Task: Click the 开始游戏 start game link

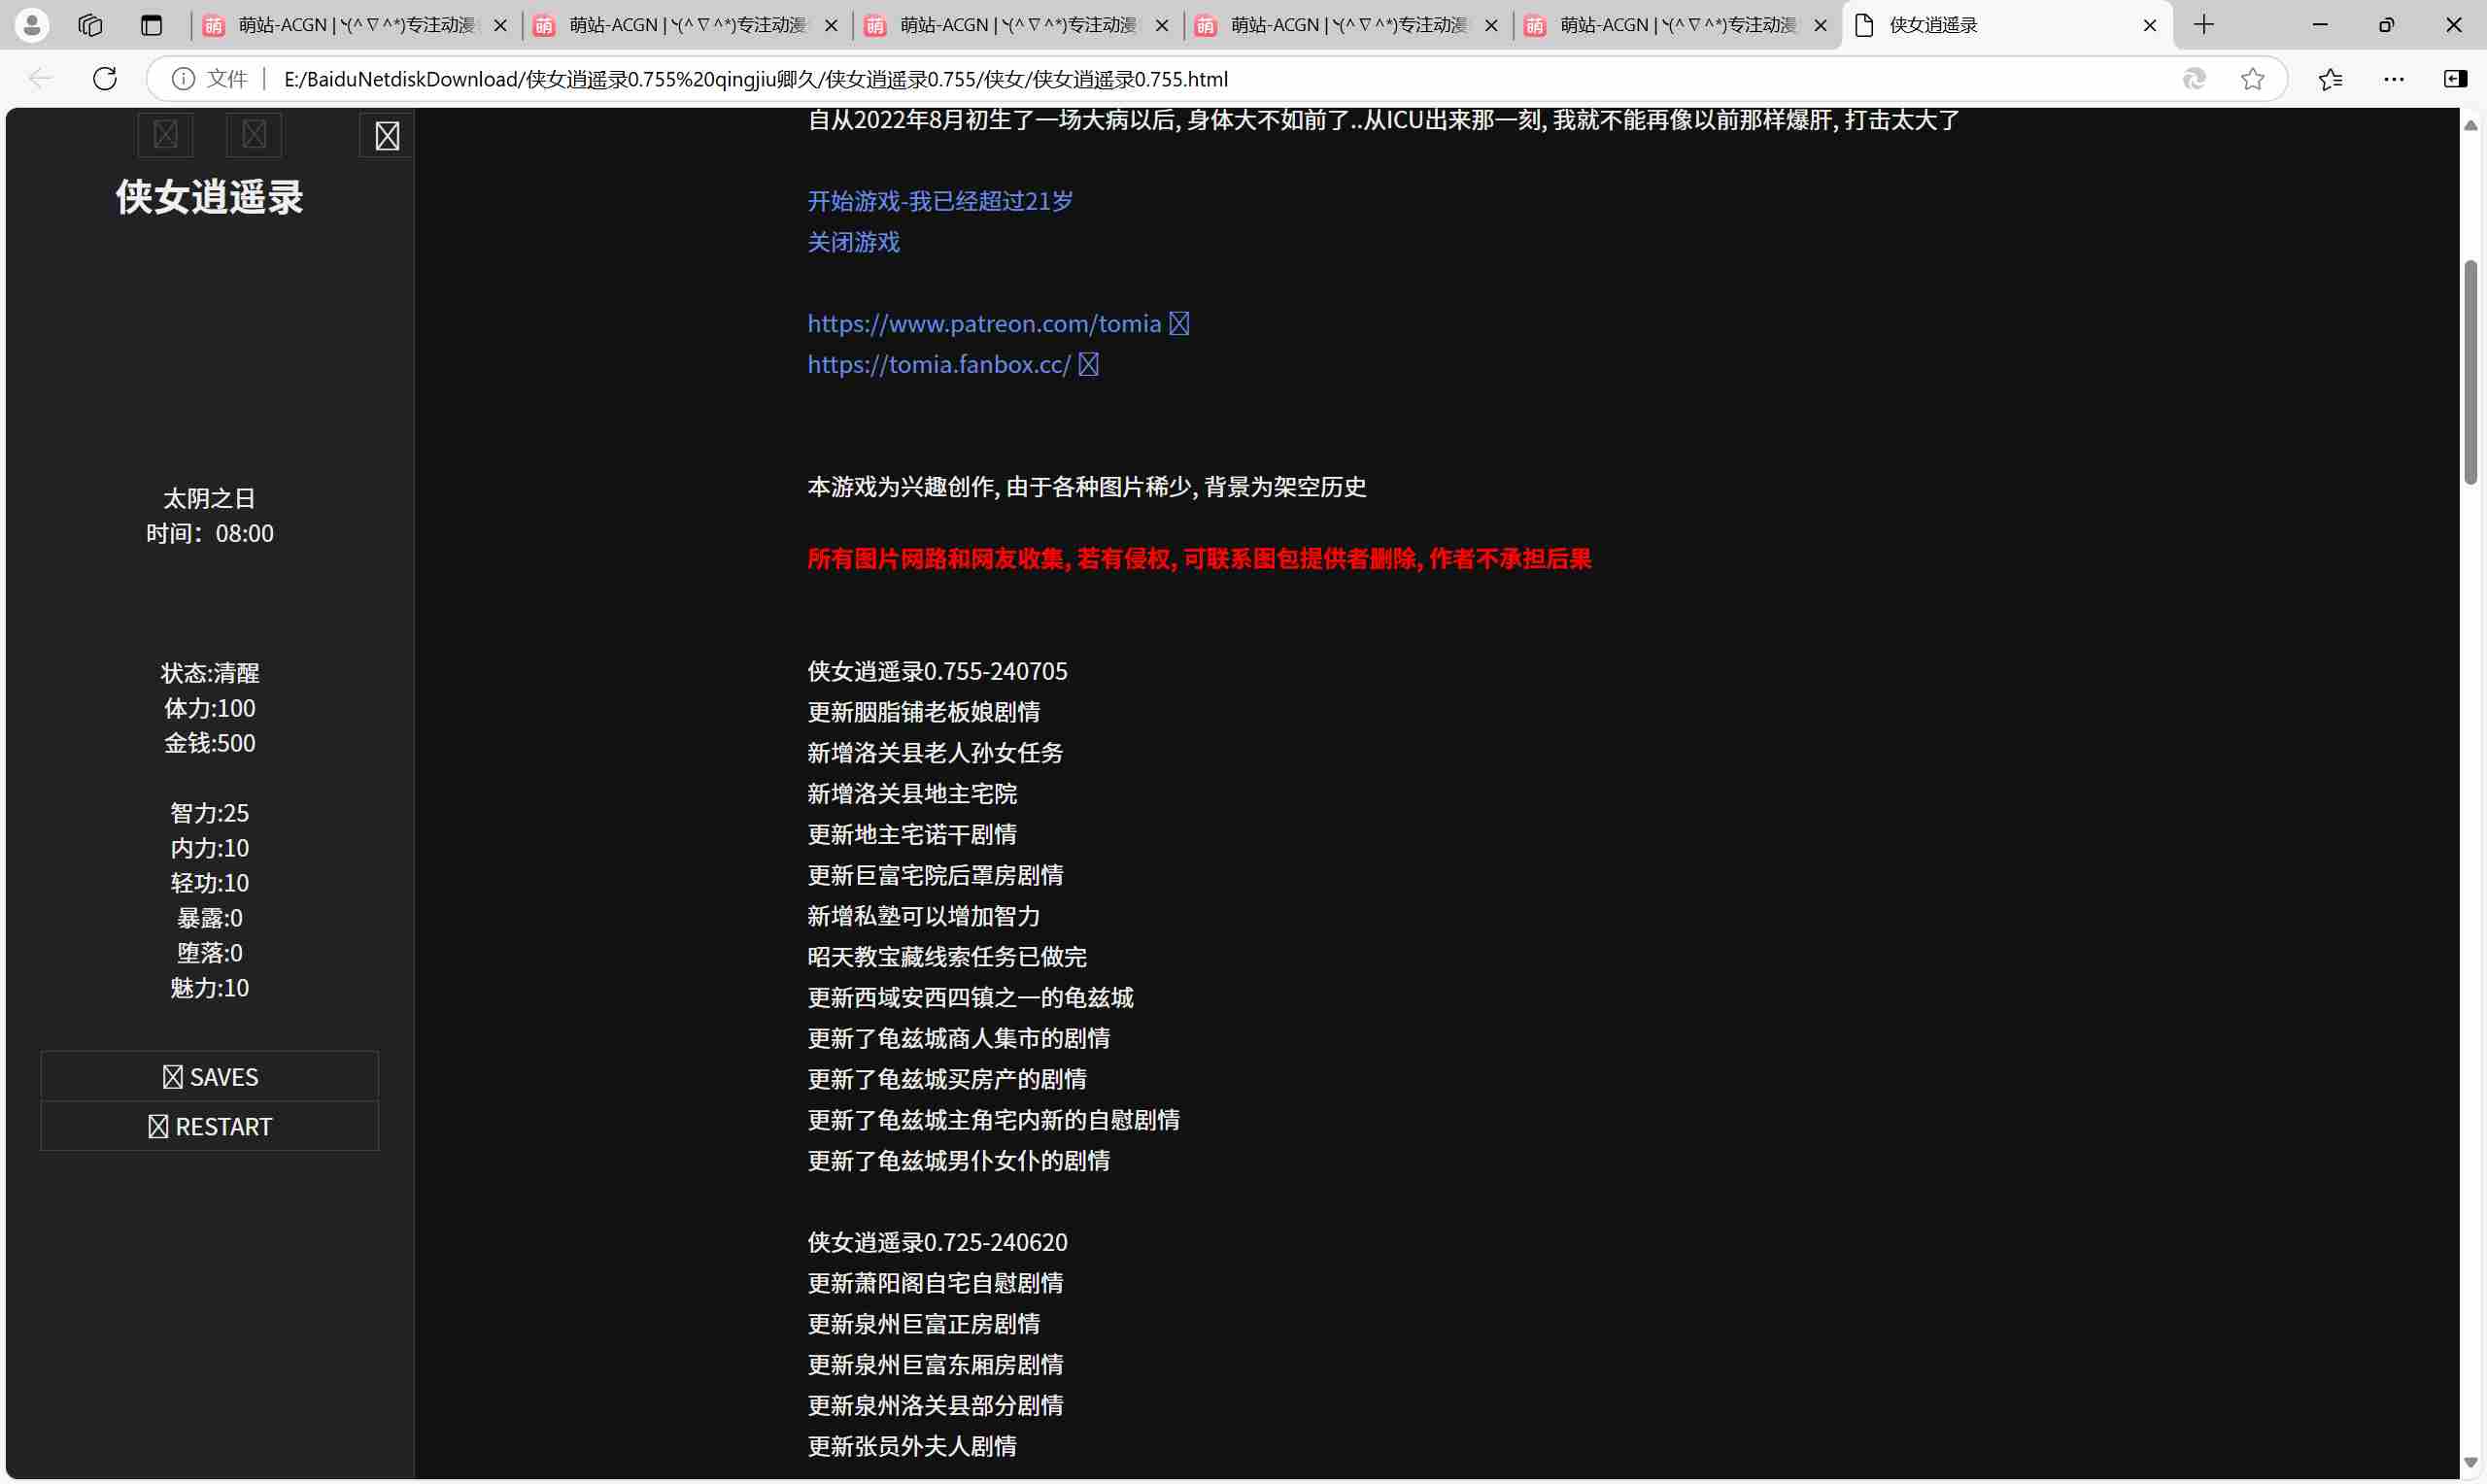Action: (x=938, y=201)
